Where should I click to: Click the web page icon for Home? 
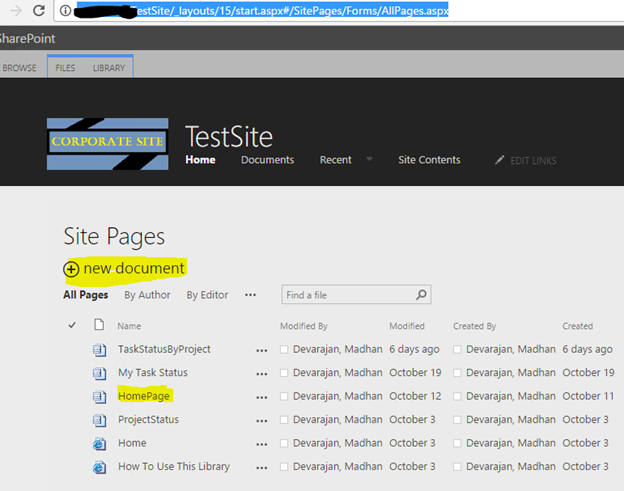[x=99, y=444]
